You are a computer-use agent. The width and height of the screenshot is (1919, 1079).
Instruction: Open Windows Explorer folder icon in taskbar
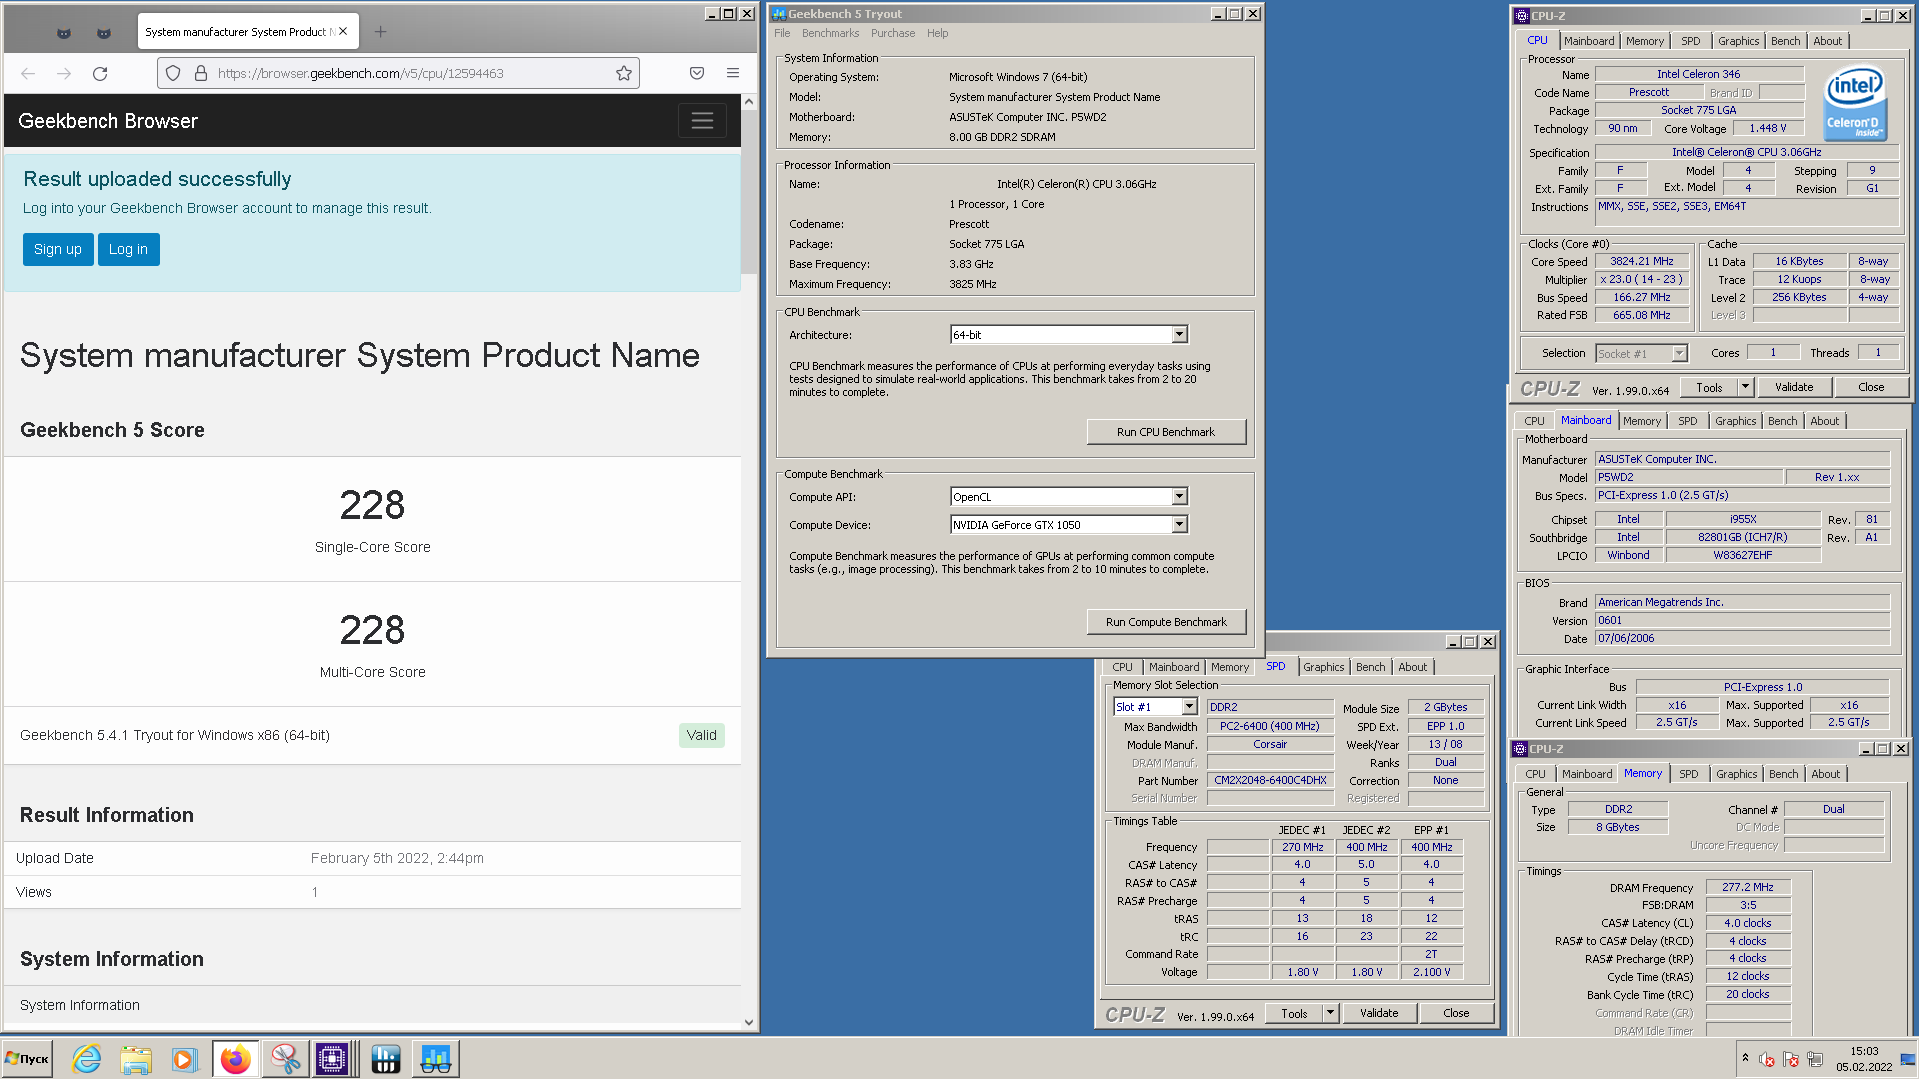[135, 1059]
